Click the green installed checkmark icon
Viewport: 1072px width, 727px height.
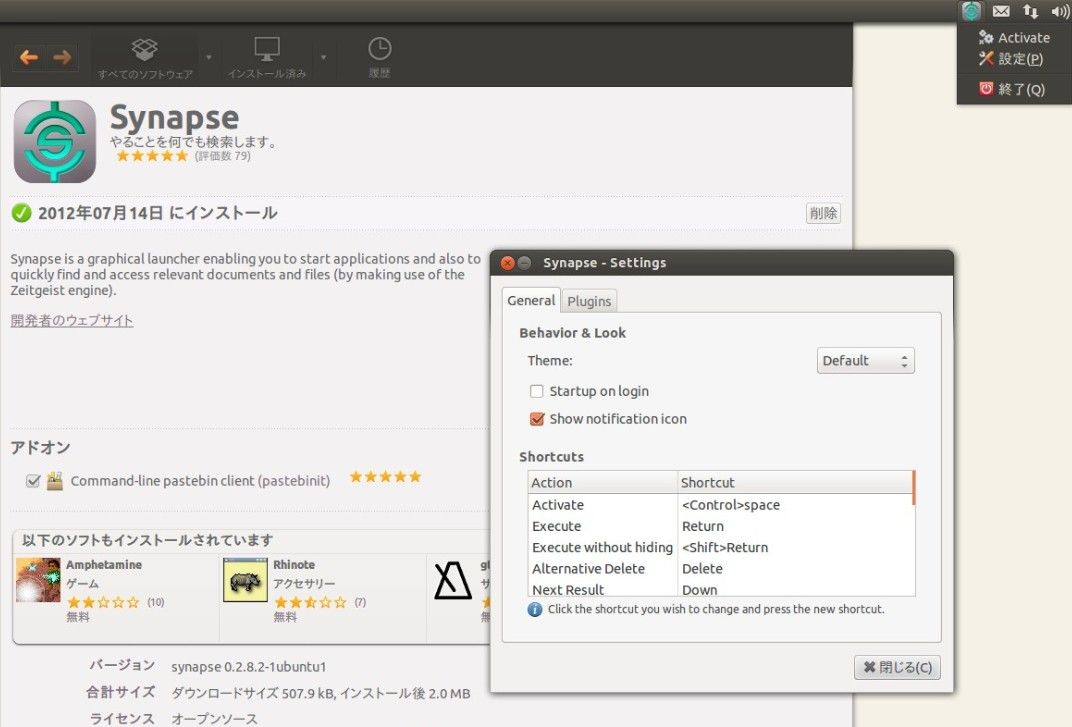coord(21,213)
